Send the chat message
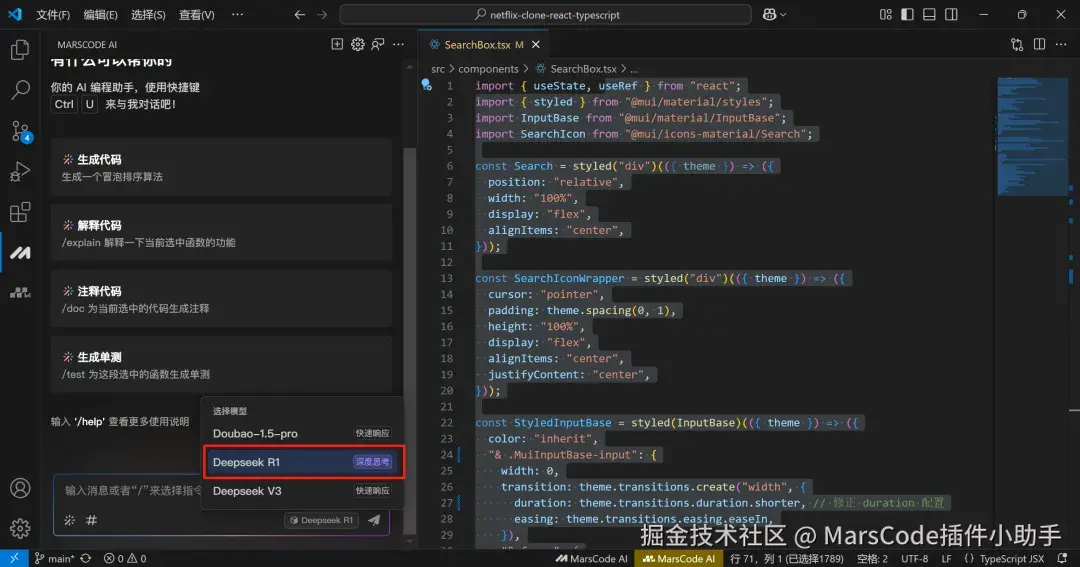1080x567 pixels. pyautogui.click(x=374, y=520)
